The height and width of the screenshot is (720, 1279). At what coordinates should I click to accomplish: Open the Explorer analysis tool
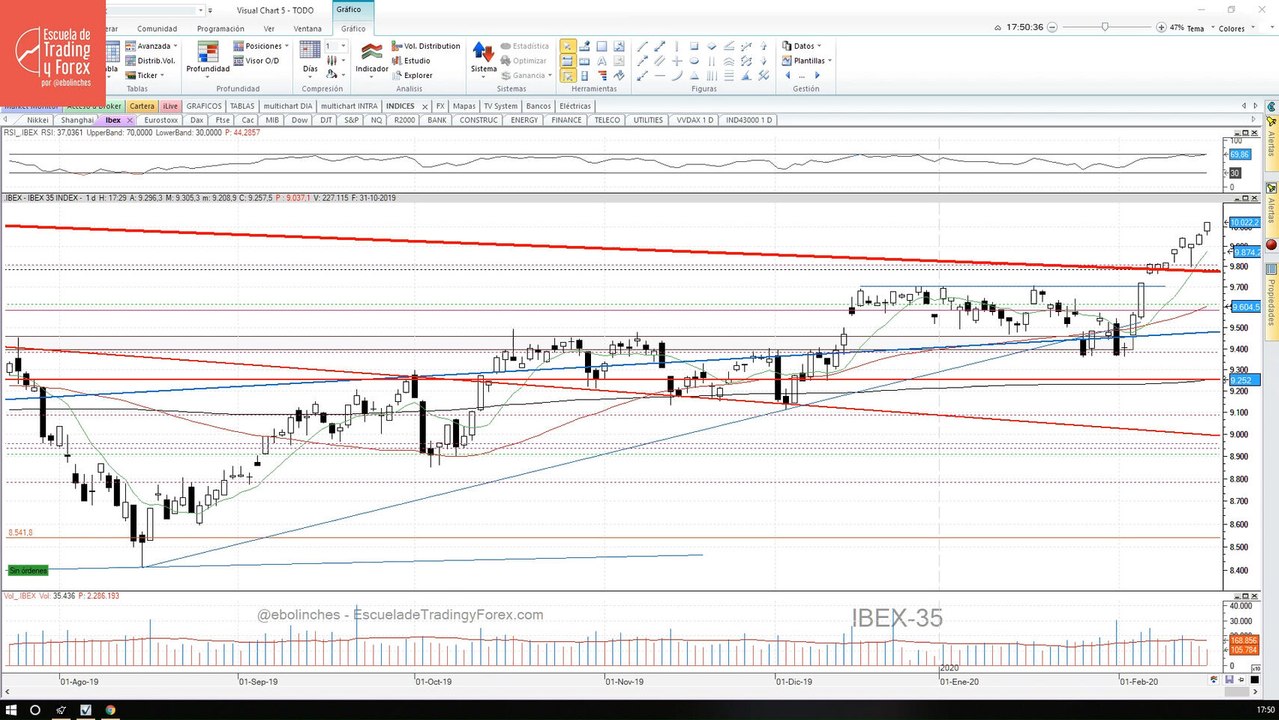(x=413, y=75)
